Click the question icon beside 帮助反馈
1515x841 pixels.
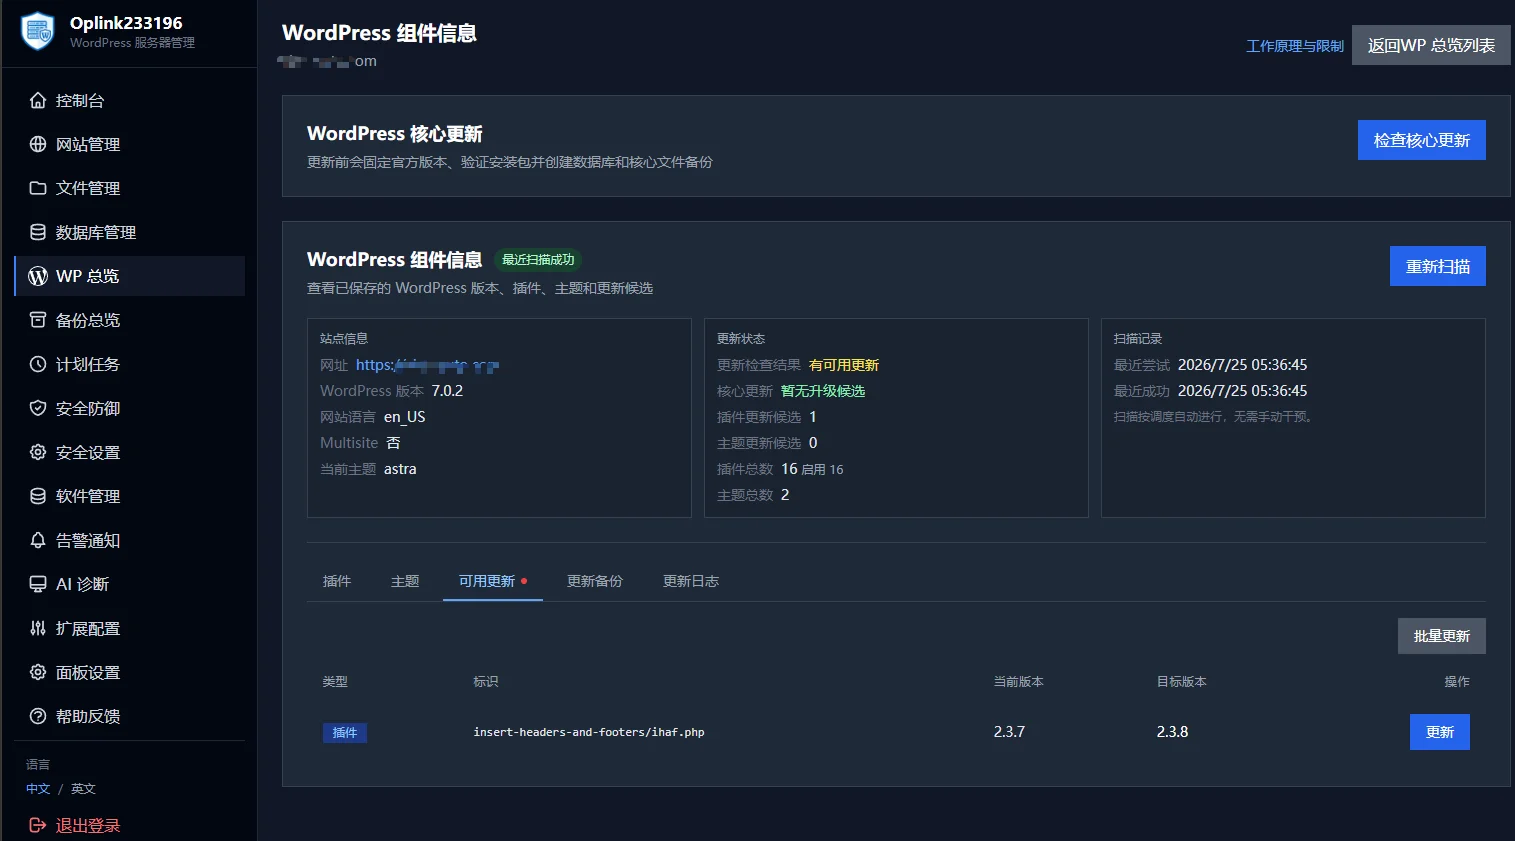(38, 716)
